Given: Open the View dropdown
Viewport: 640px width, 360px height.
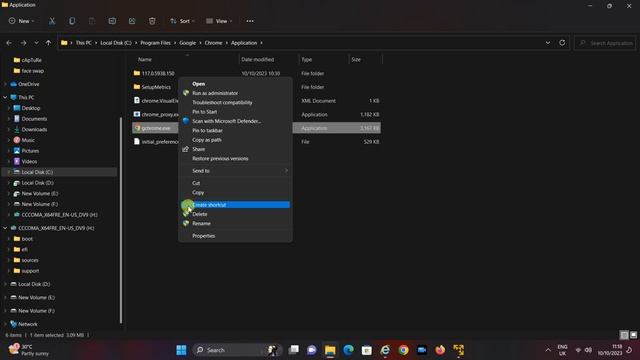Looking at the screenshot, I should [x=219, y=21].
